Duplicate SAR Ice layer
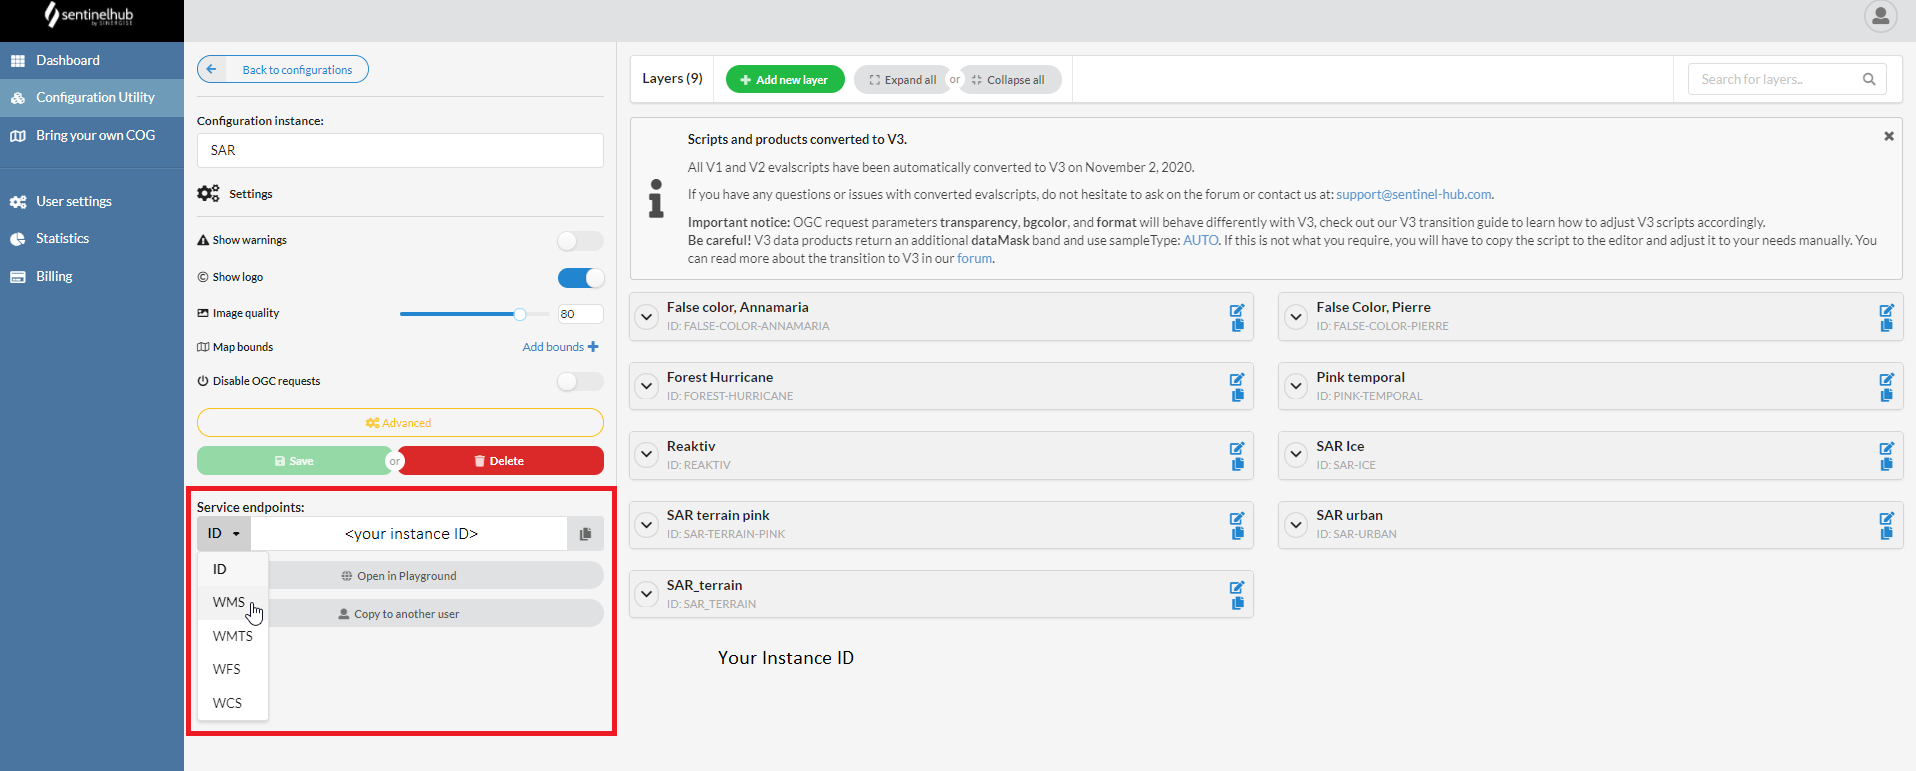 1887,464
